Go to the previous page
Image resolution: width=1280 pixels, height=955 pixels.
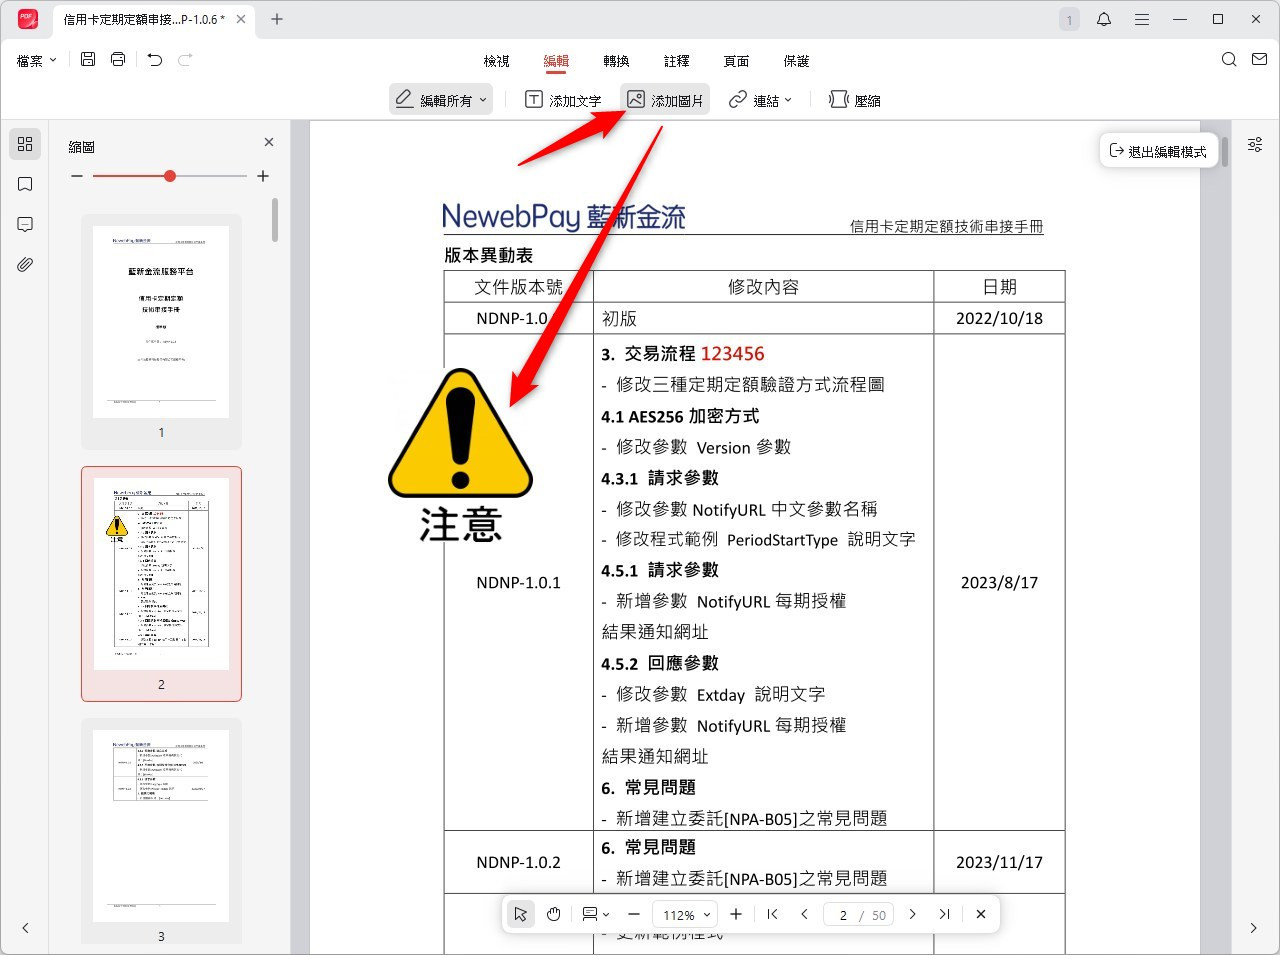(x=804, y=914)
